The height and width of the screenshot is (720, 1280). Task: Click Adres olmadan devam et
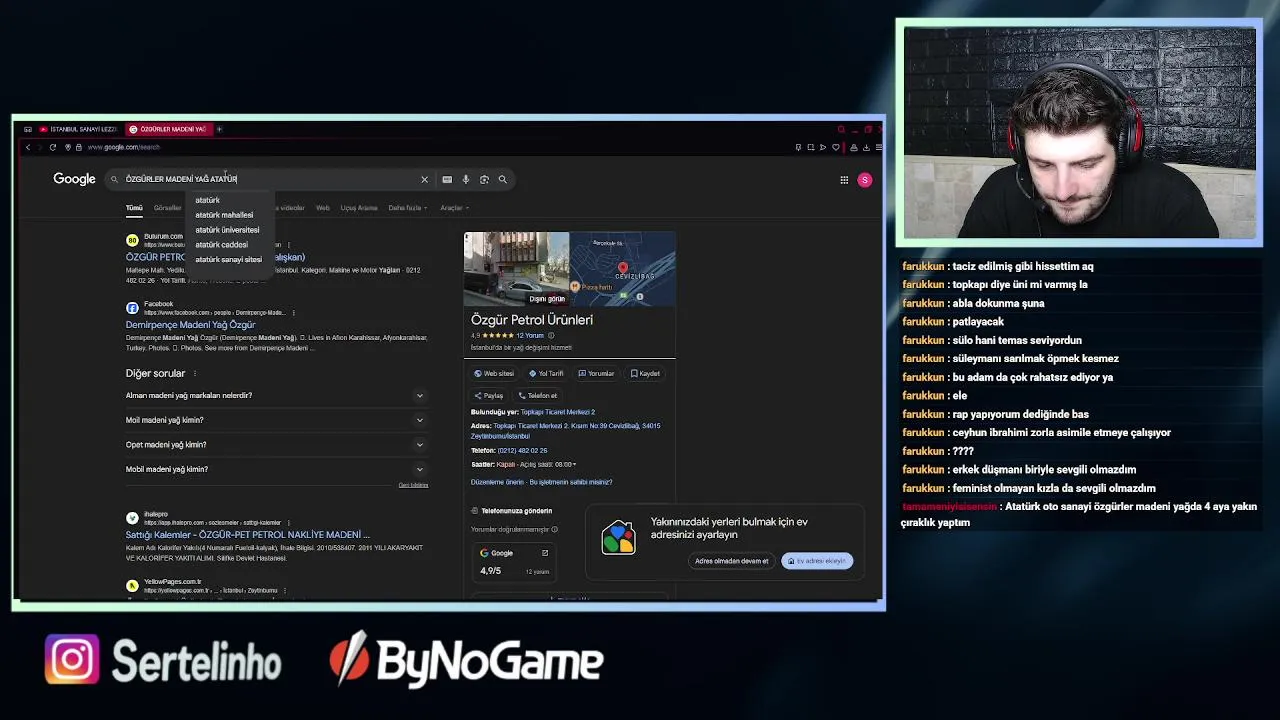tap(732, 561)
